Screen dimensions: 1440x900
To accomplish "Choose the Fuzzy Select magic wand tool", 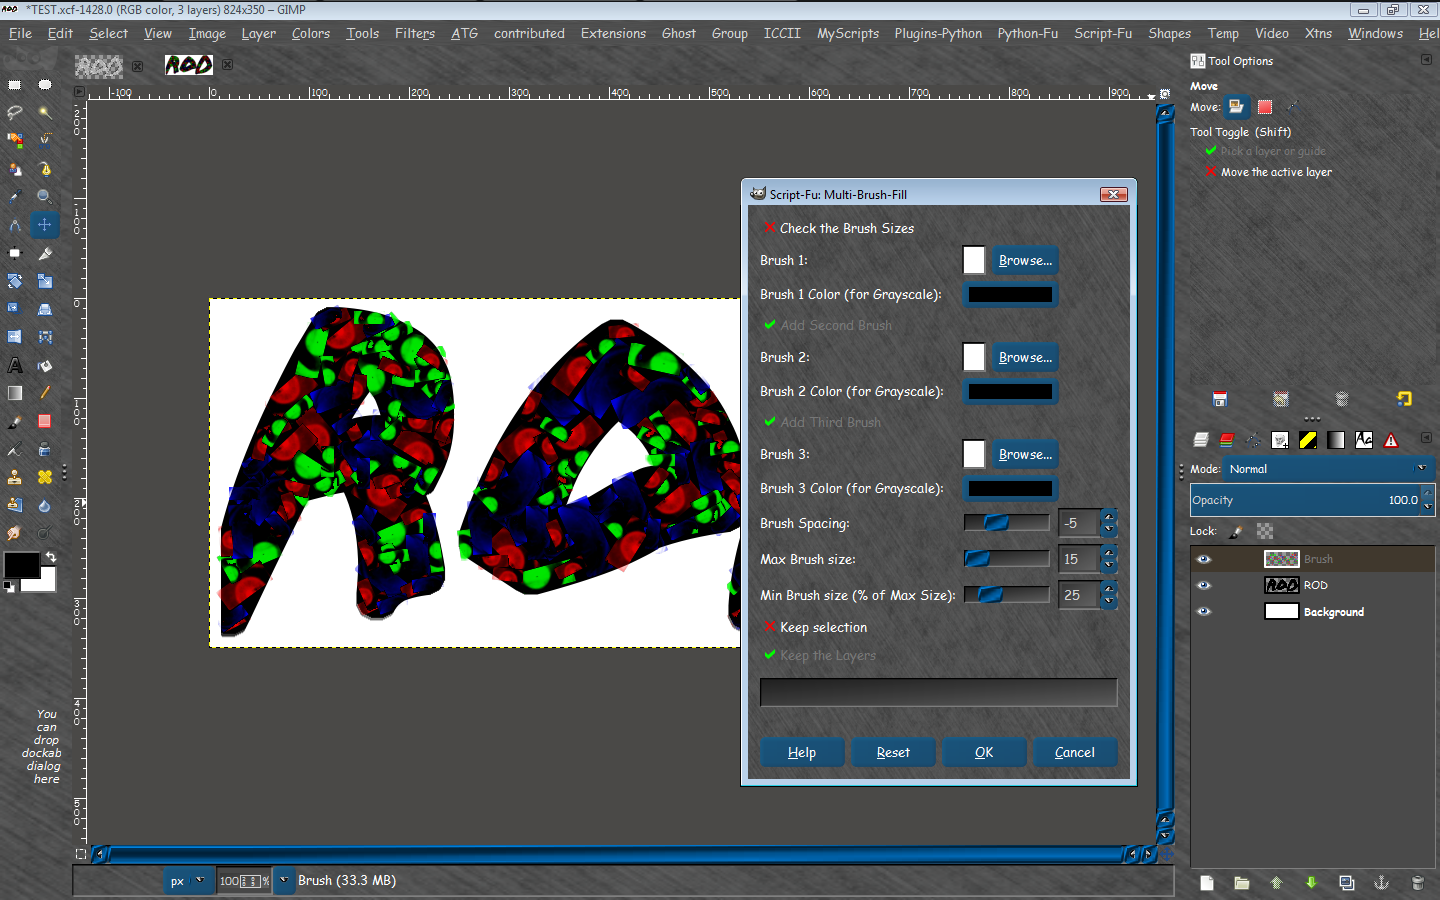I will pyautogui.click(x=45, y=112).
